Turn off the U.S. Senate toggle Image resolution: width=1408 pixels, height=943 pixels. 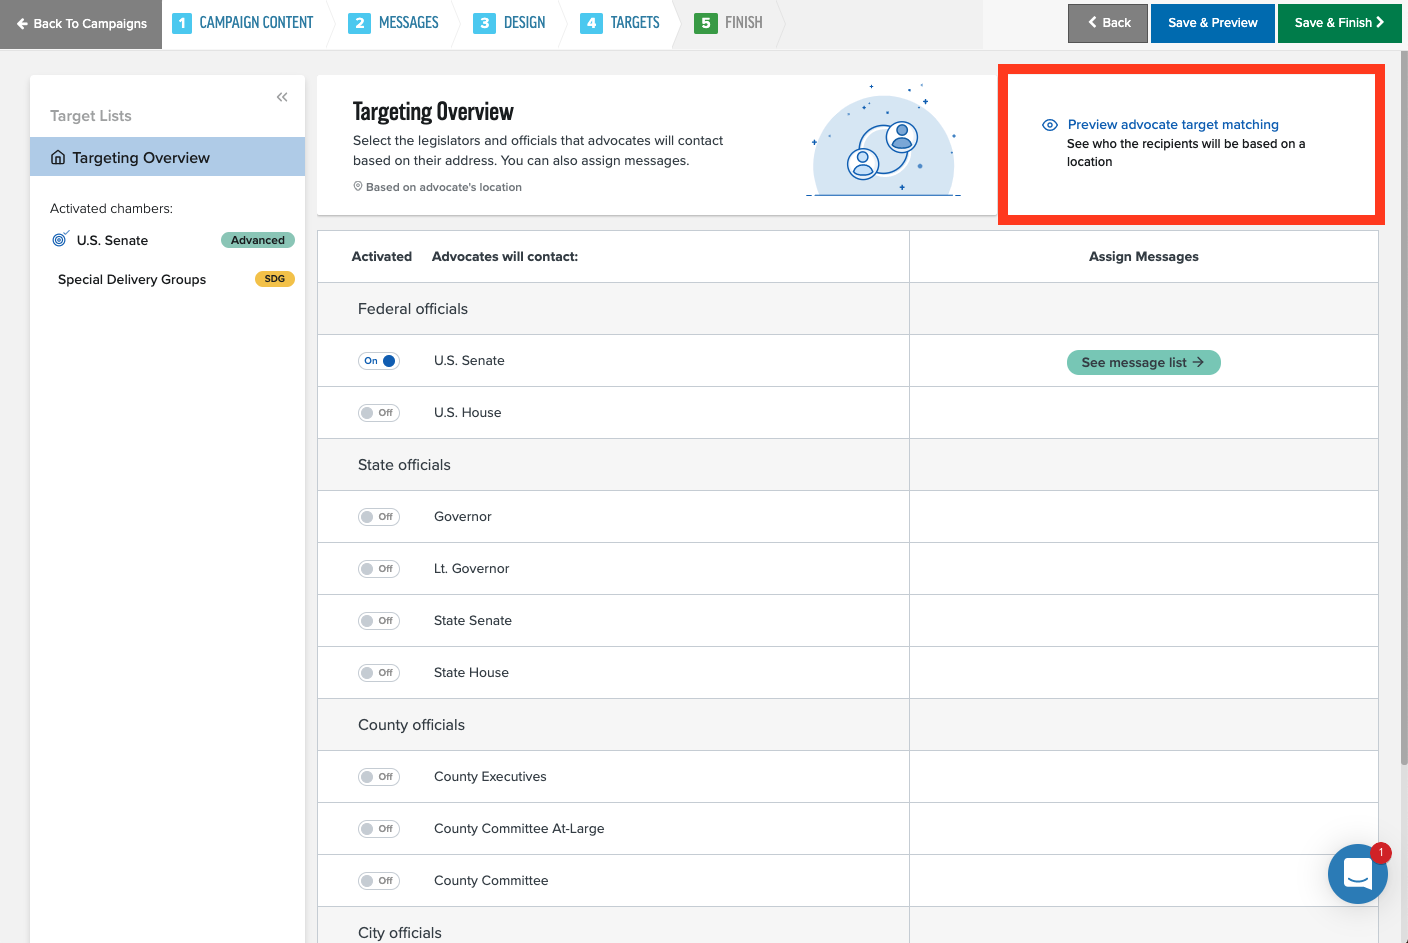[x=379, y=361]
